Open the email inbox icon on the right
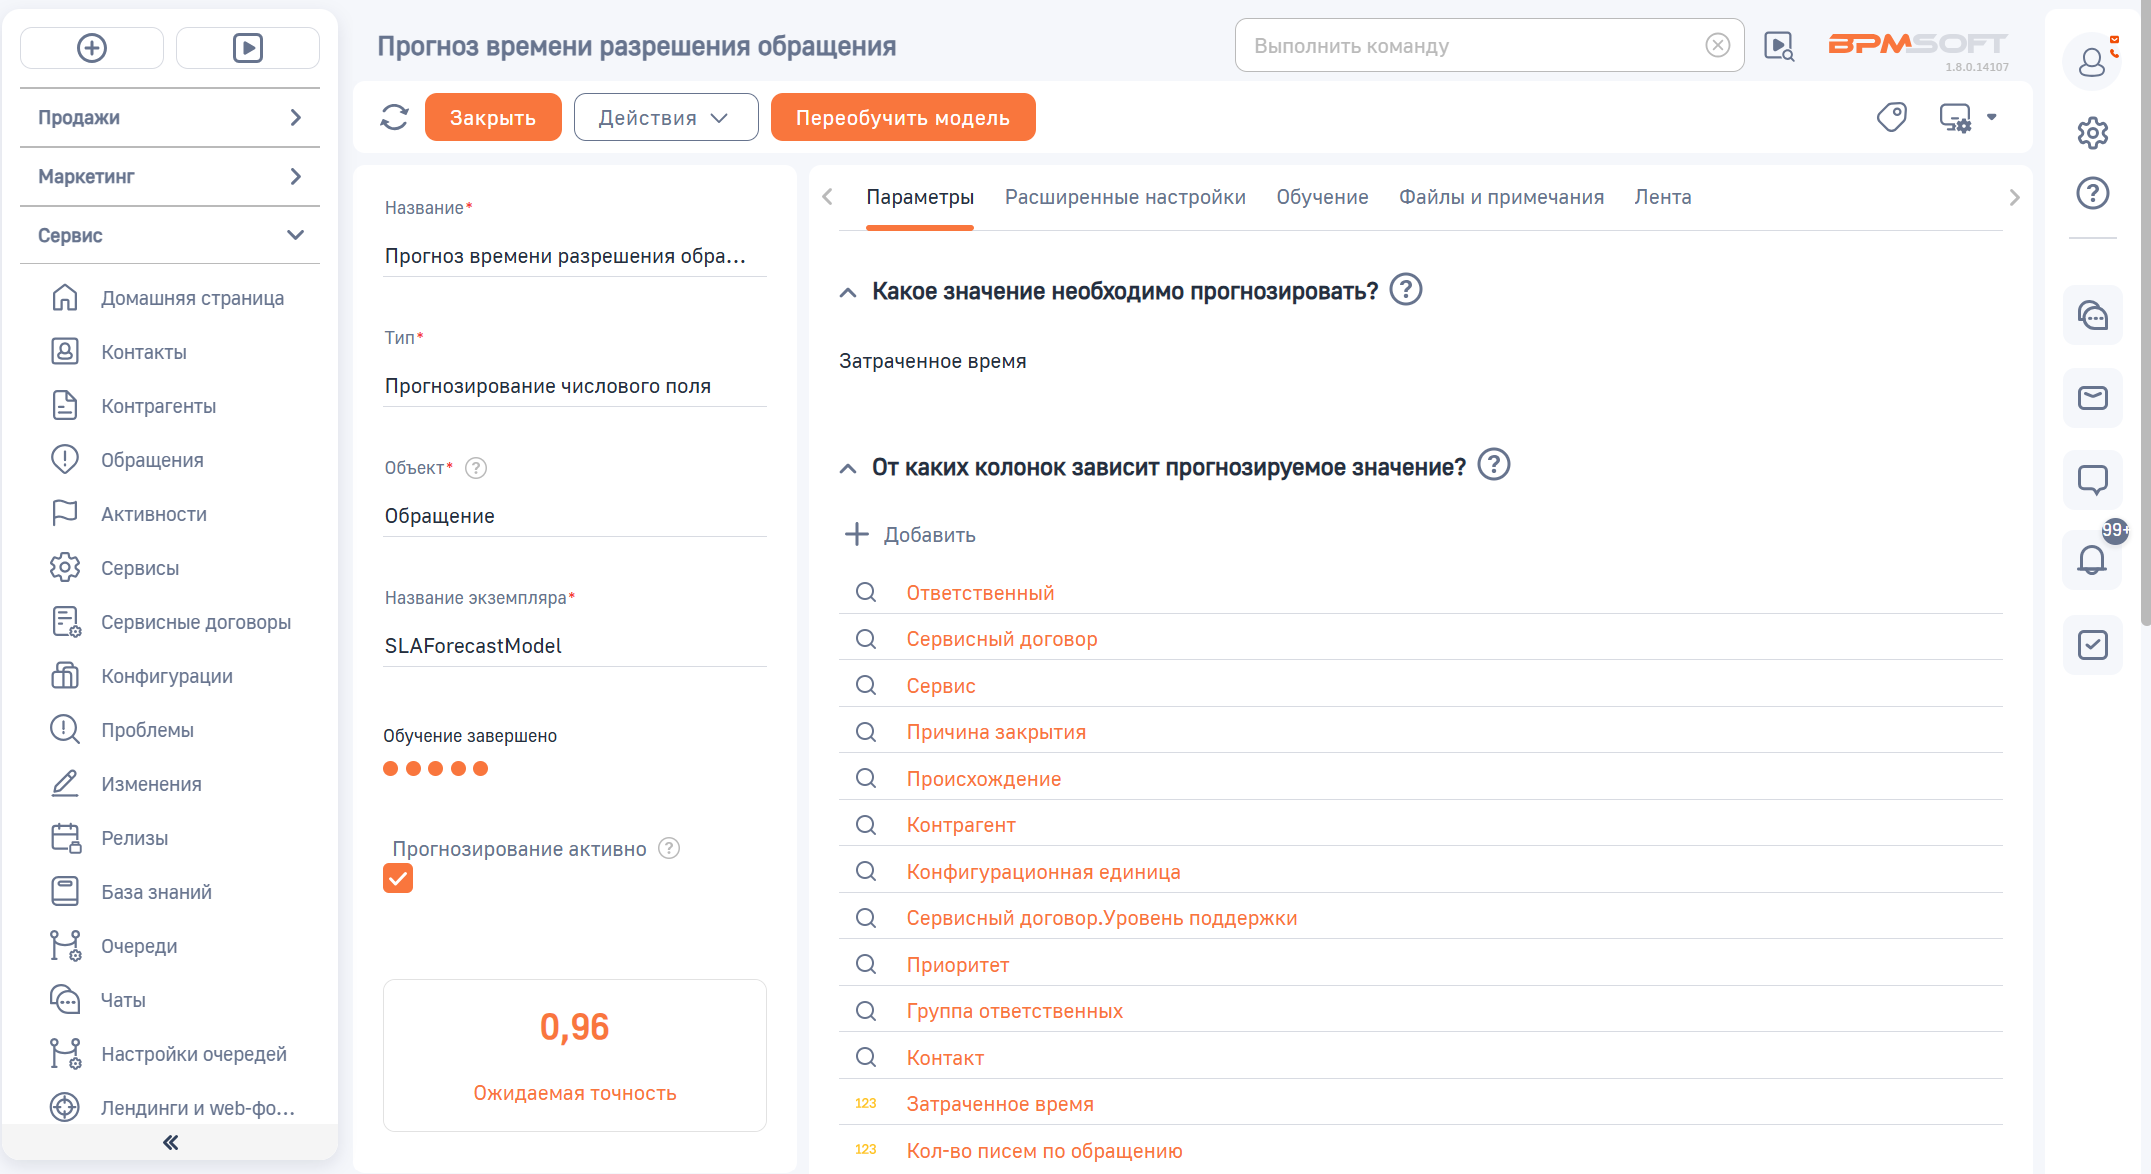 pyautogui.click(x=2093, y=398)
